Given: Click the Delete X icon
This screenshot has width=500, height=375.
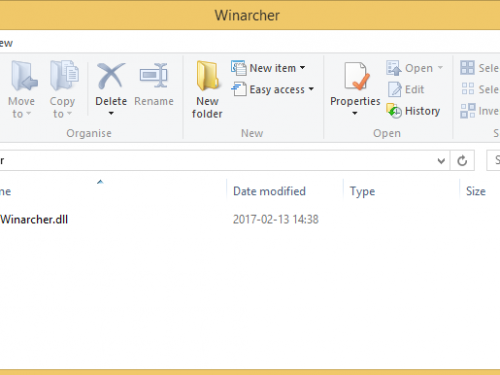Looking at the screenshot, I should pyautogui.click(x=111, y=76).
